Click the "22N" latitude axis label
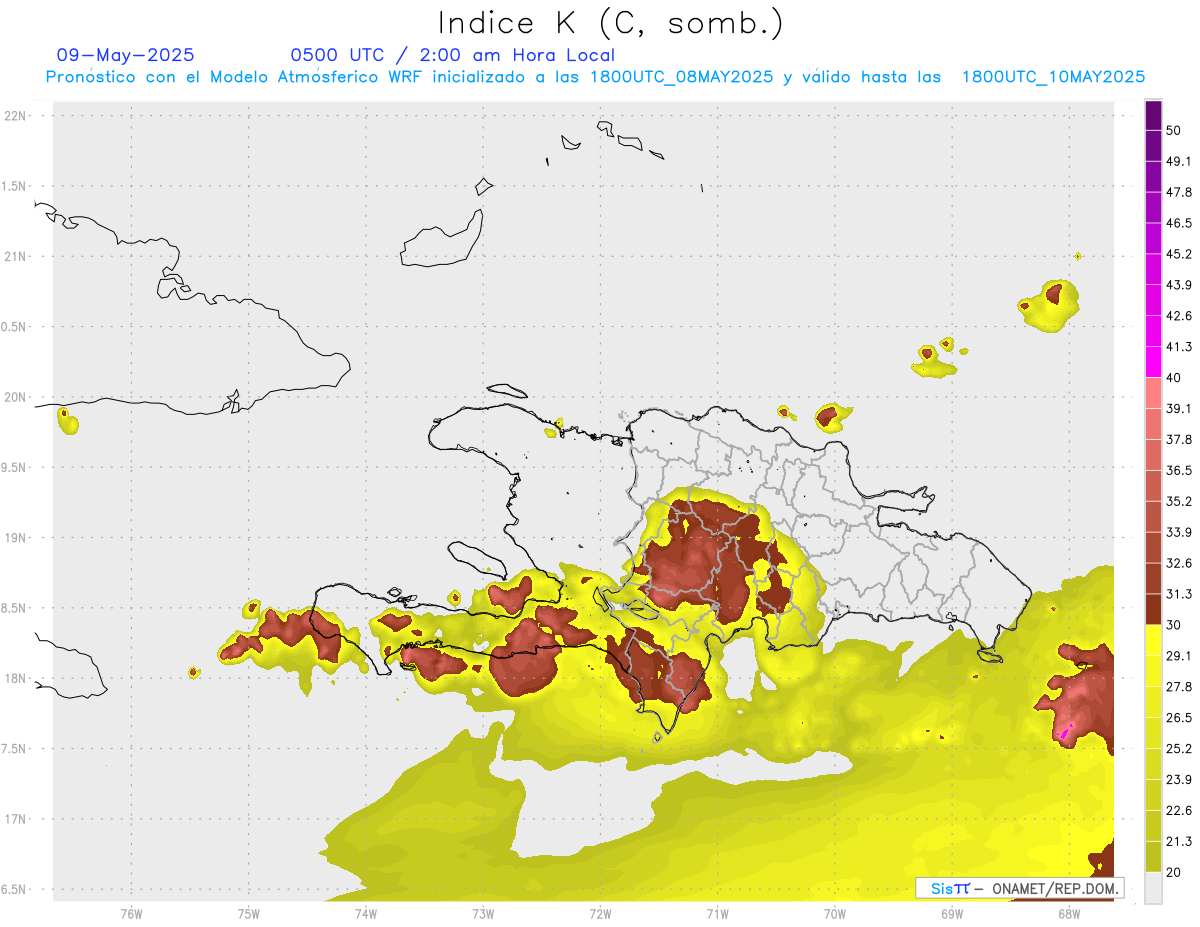 pyautogui.click(x=17, y=116)
